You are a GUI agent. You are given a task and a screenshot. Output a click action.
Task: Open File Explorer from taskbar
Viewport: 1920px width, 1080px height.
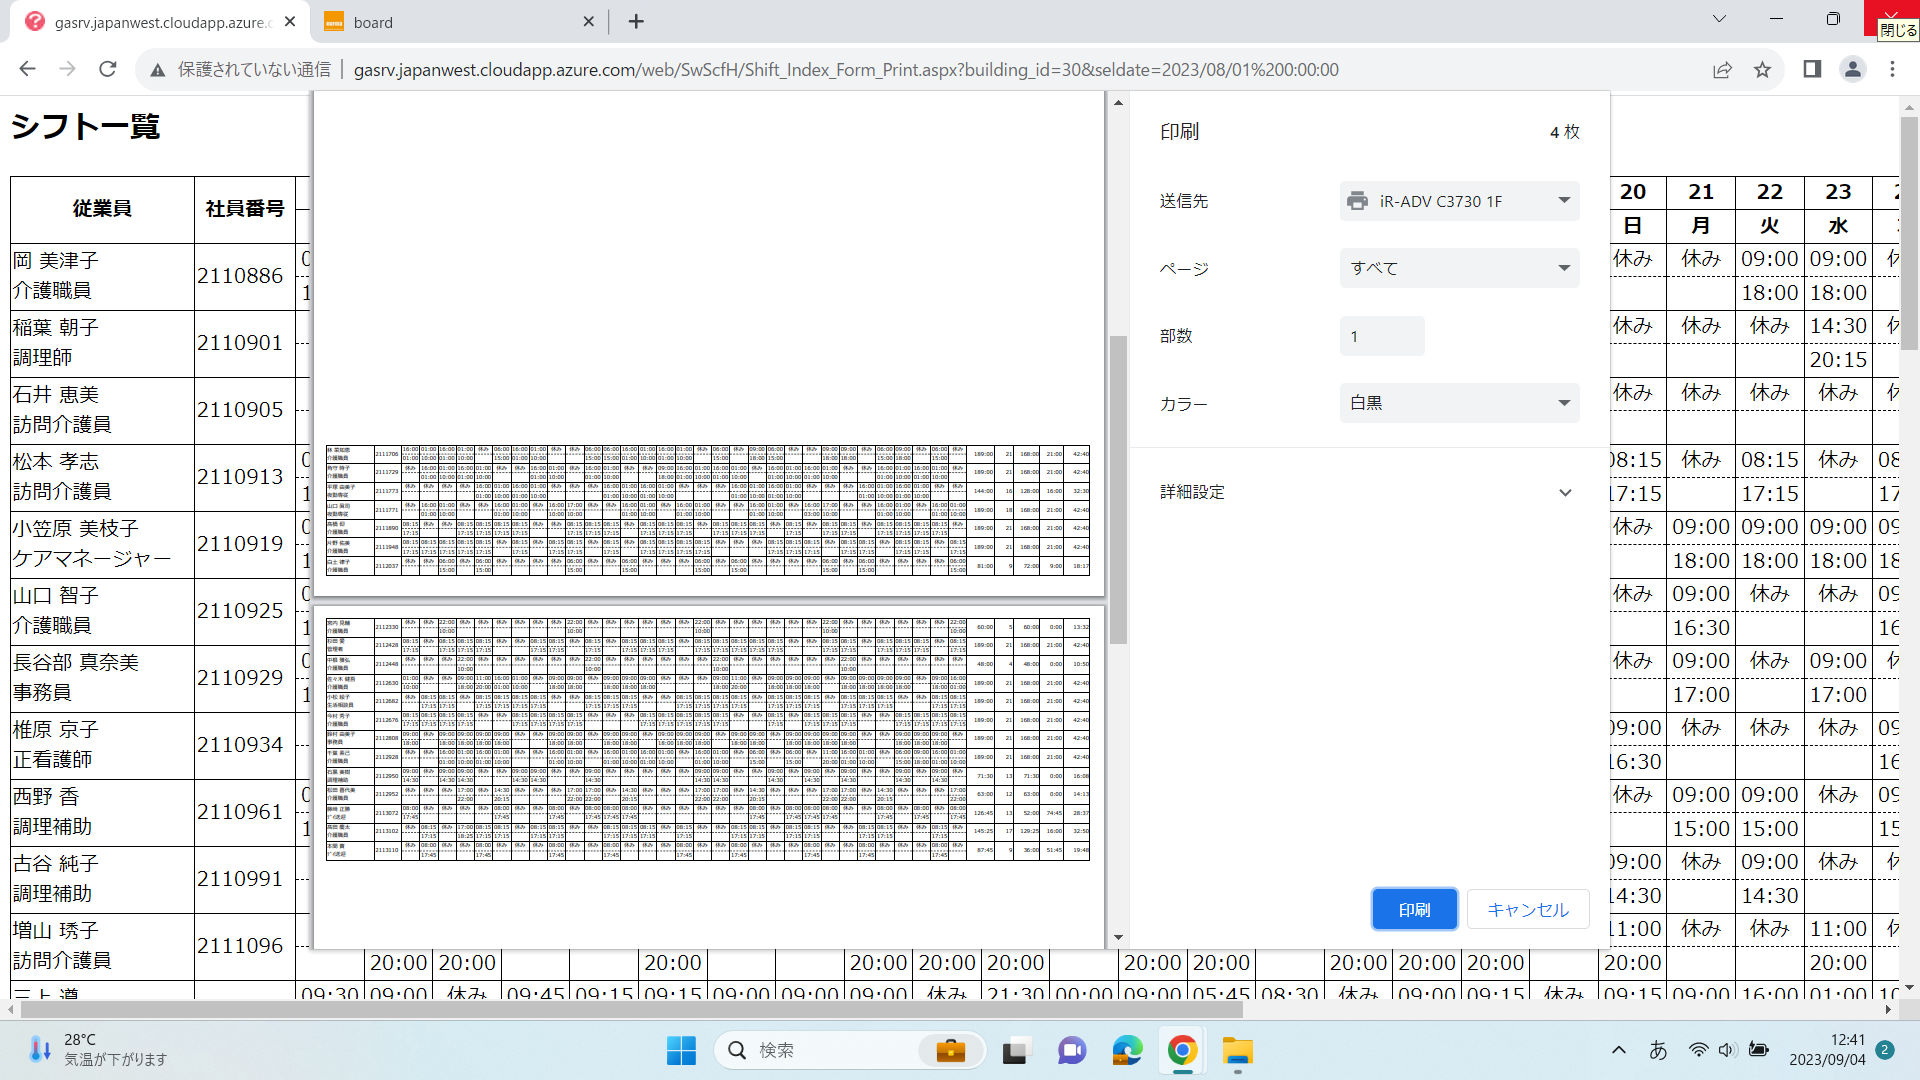click(1237, 1051)
